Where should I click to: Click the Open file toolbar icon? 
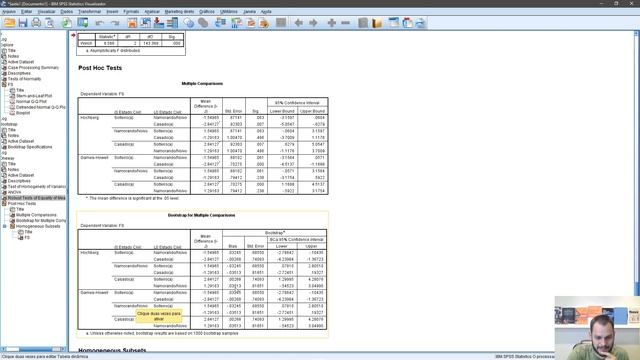click(9, 23)
